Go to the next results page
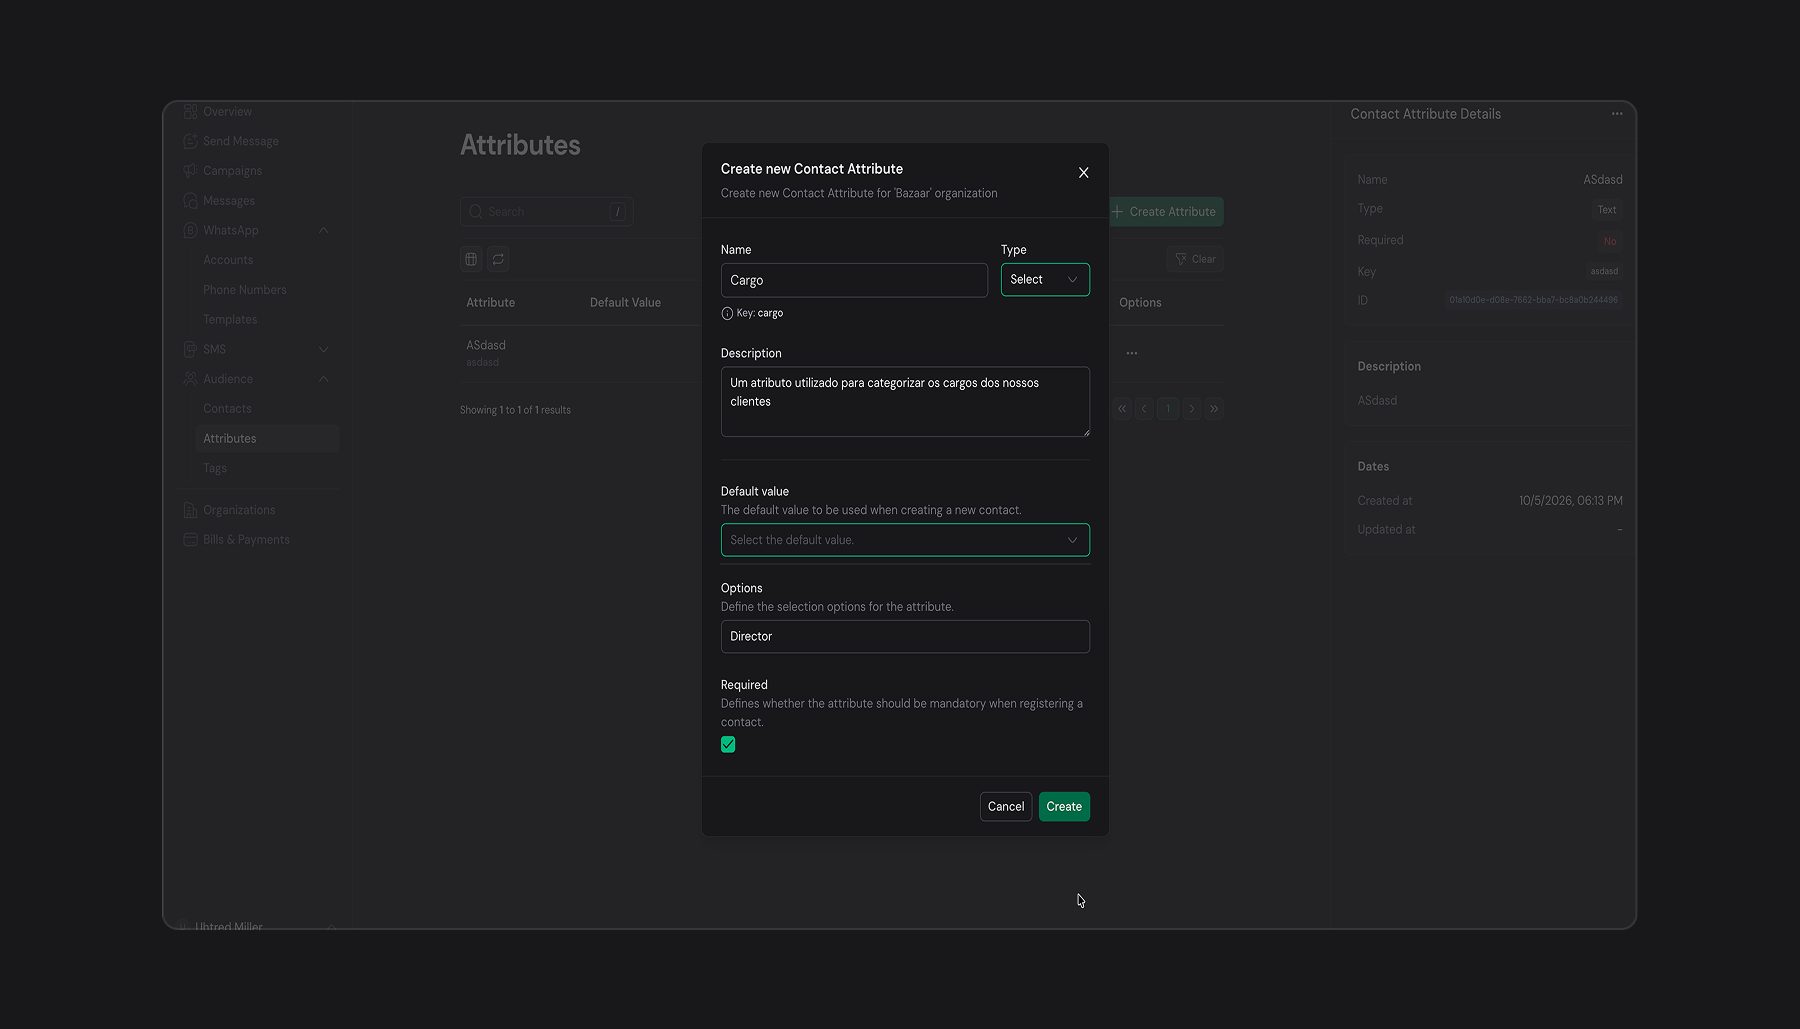This screenshot has width=1800, height=1029. (1191, 409)
